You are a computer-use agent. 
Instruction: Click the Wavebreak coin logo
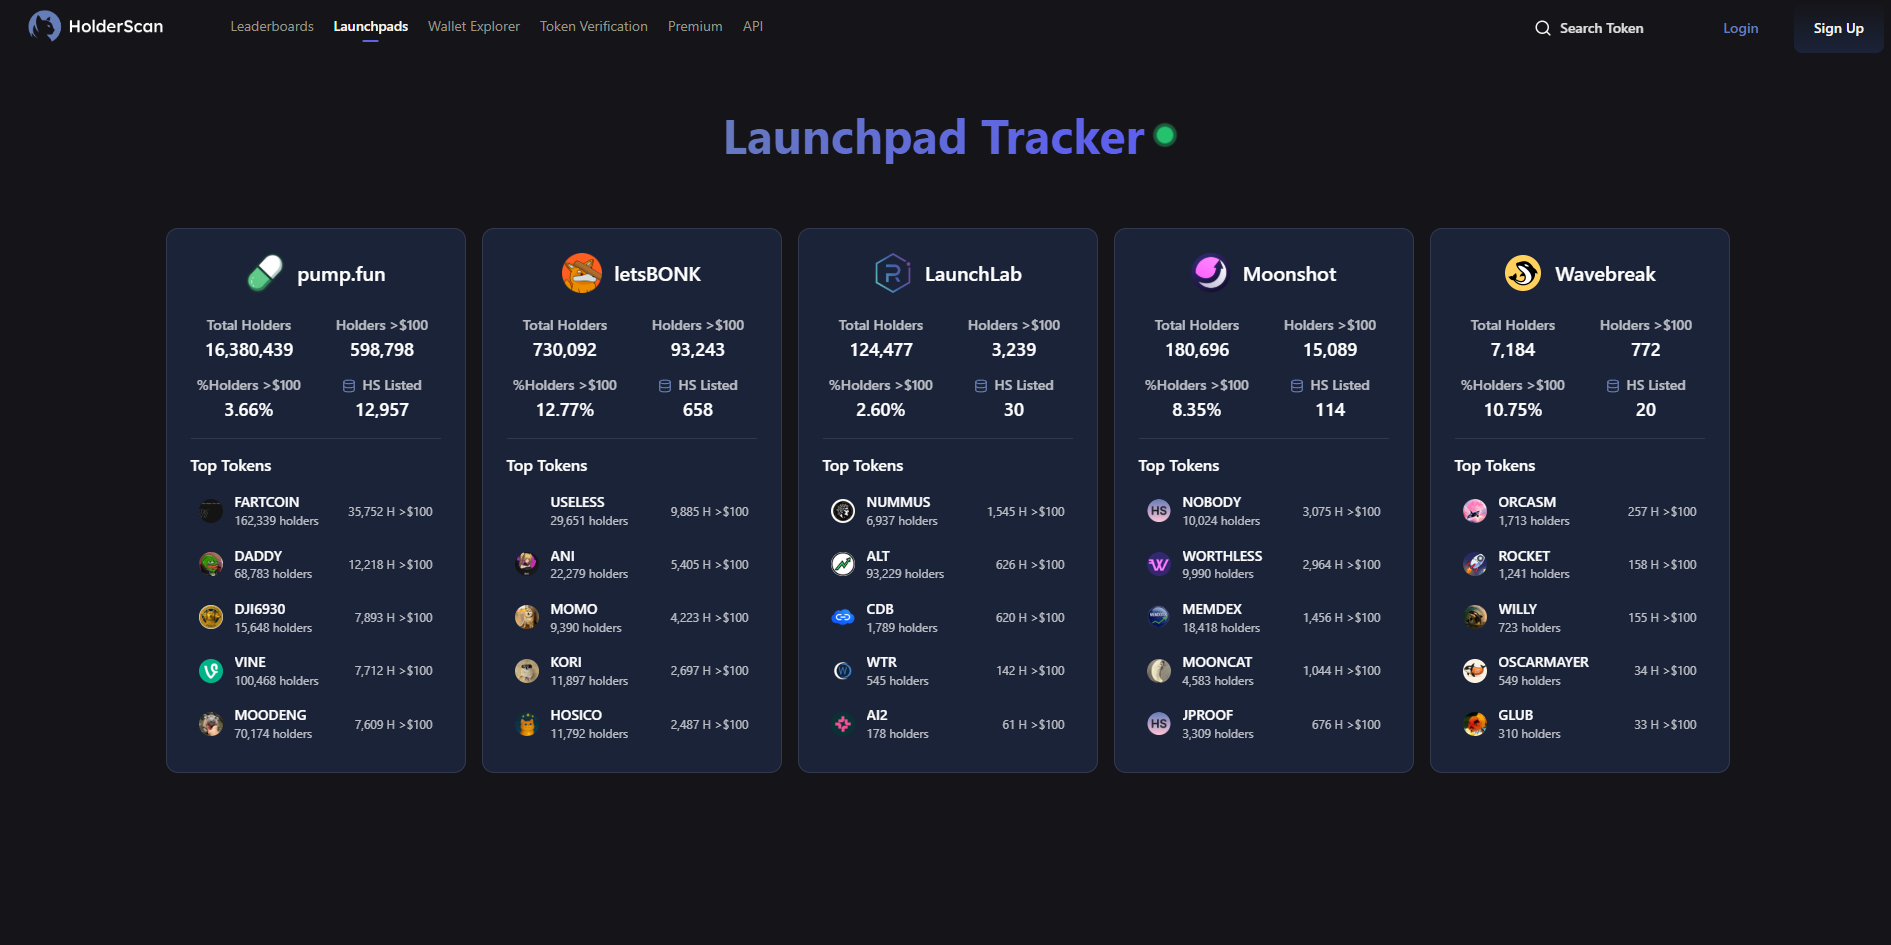click(x=1522, y=272)
